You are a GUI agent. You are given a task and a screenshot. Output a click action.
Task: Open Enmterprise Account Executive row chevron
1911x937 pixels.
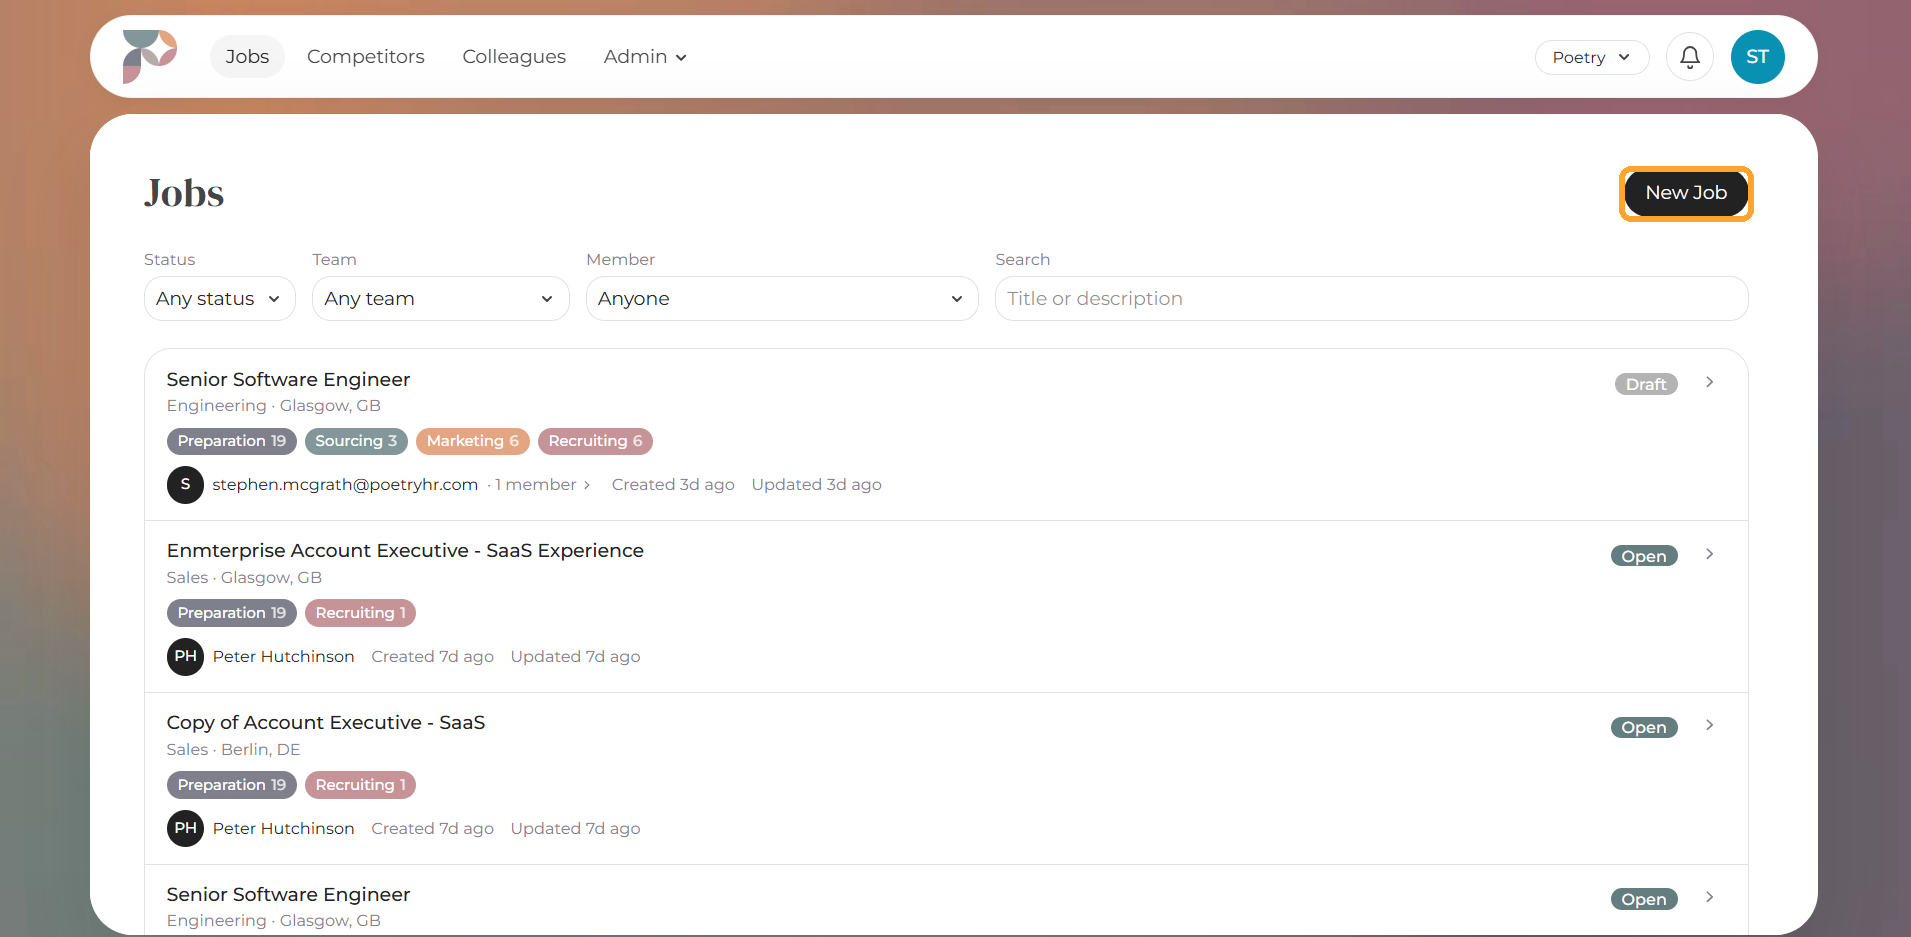pyautogui.click(x=1709, y=554)
